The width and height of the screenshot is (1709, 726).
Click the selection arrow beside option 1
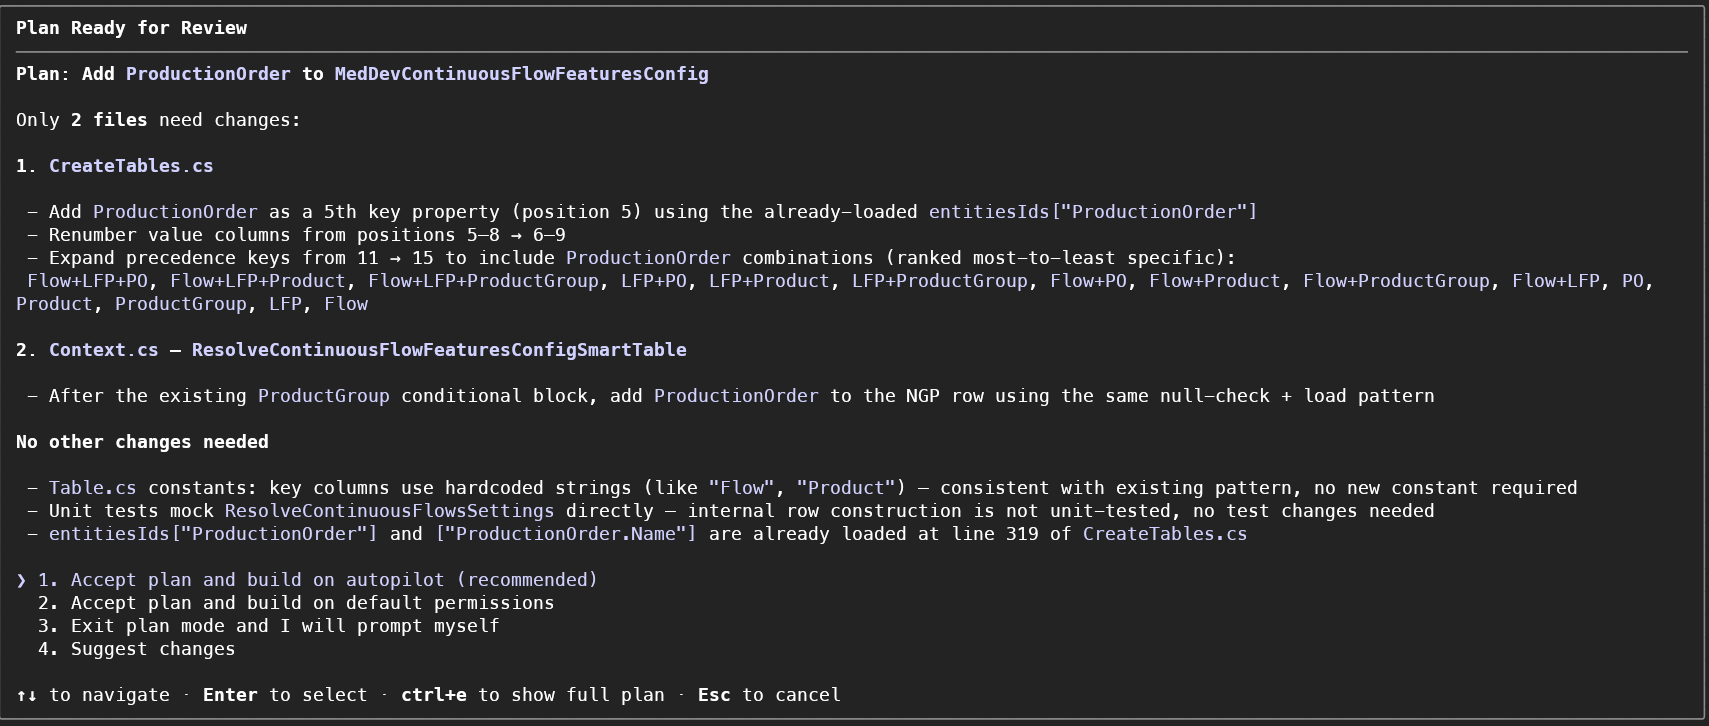(x=22, y=580)
